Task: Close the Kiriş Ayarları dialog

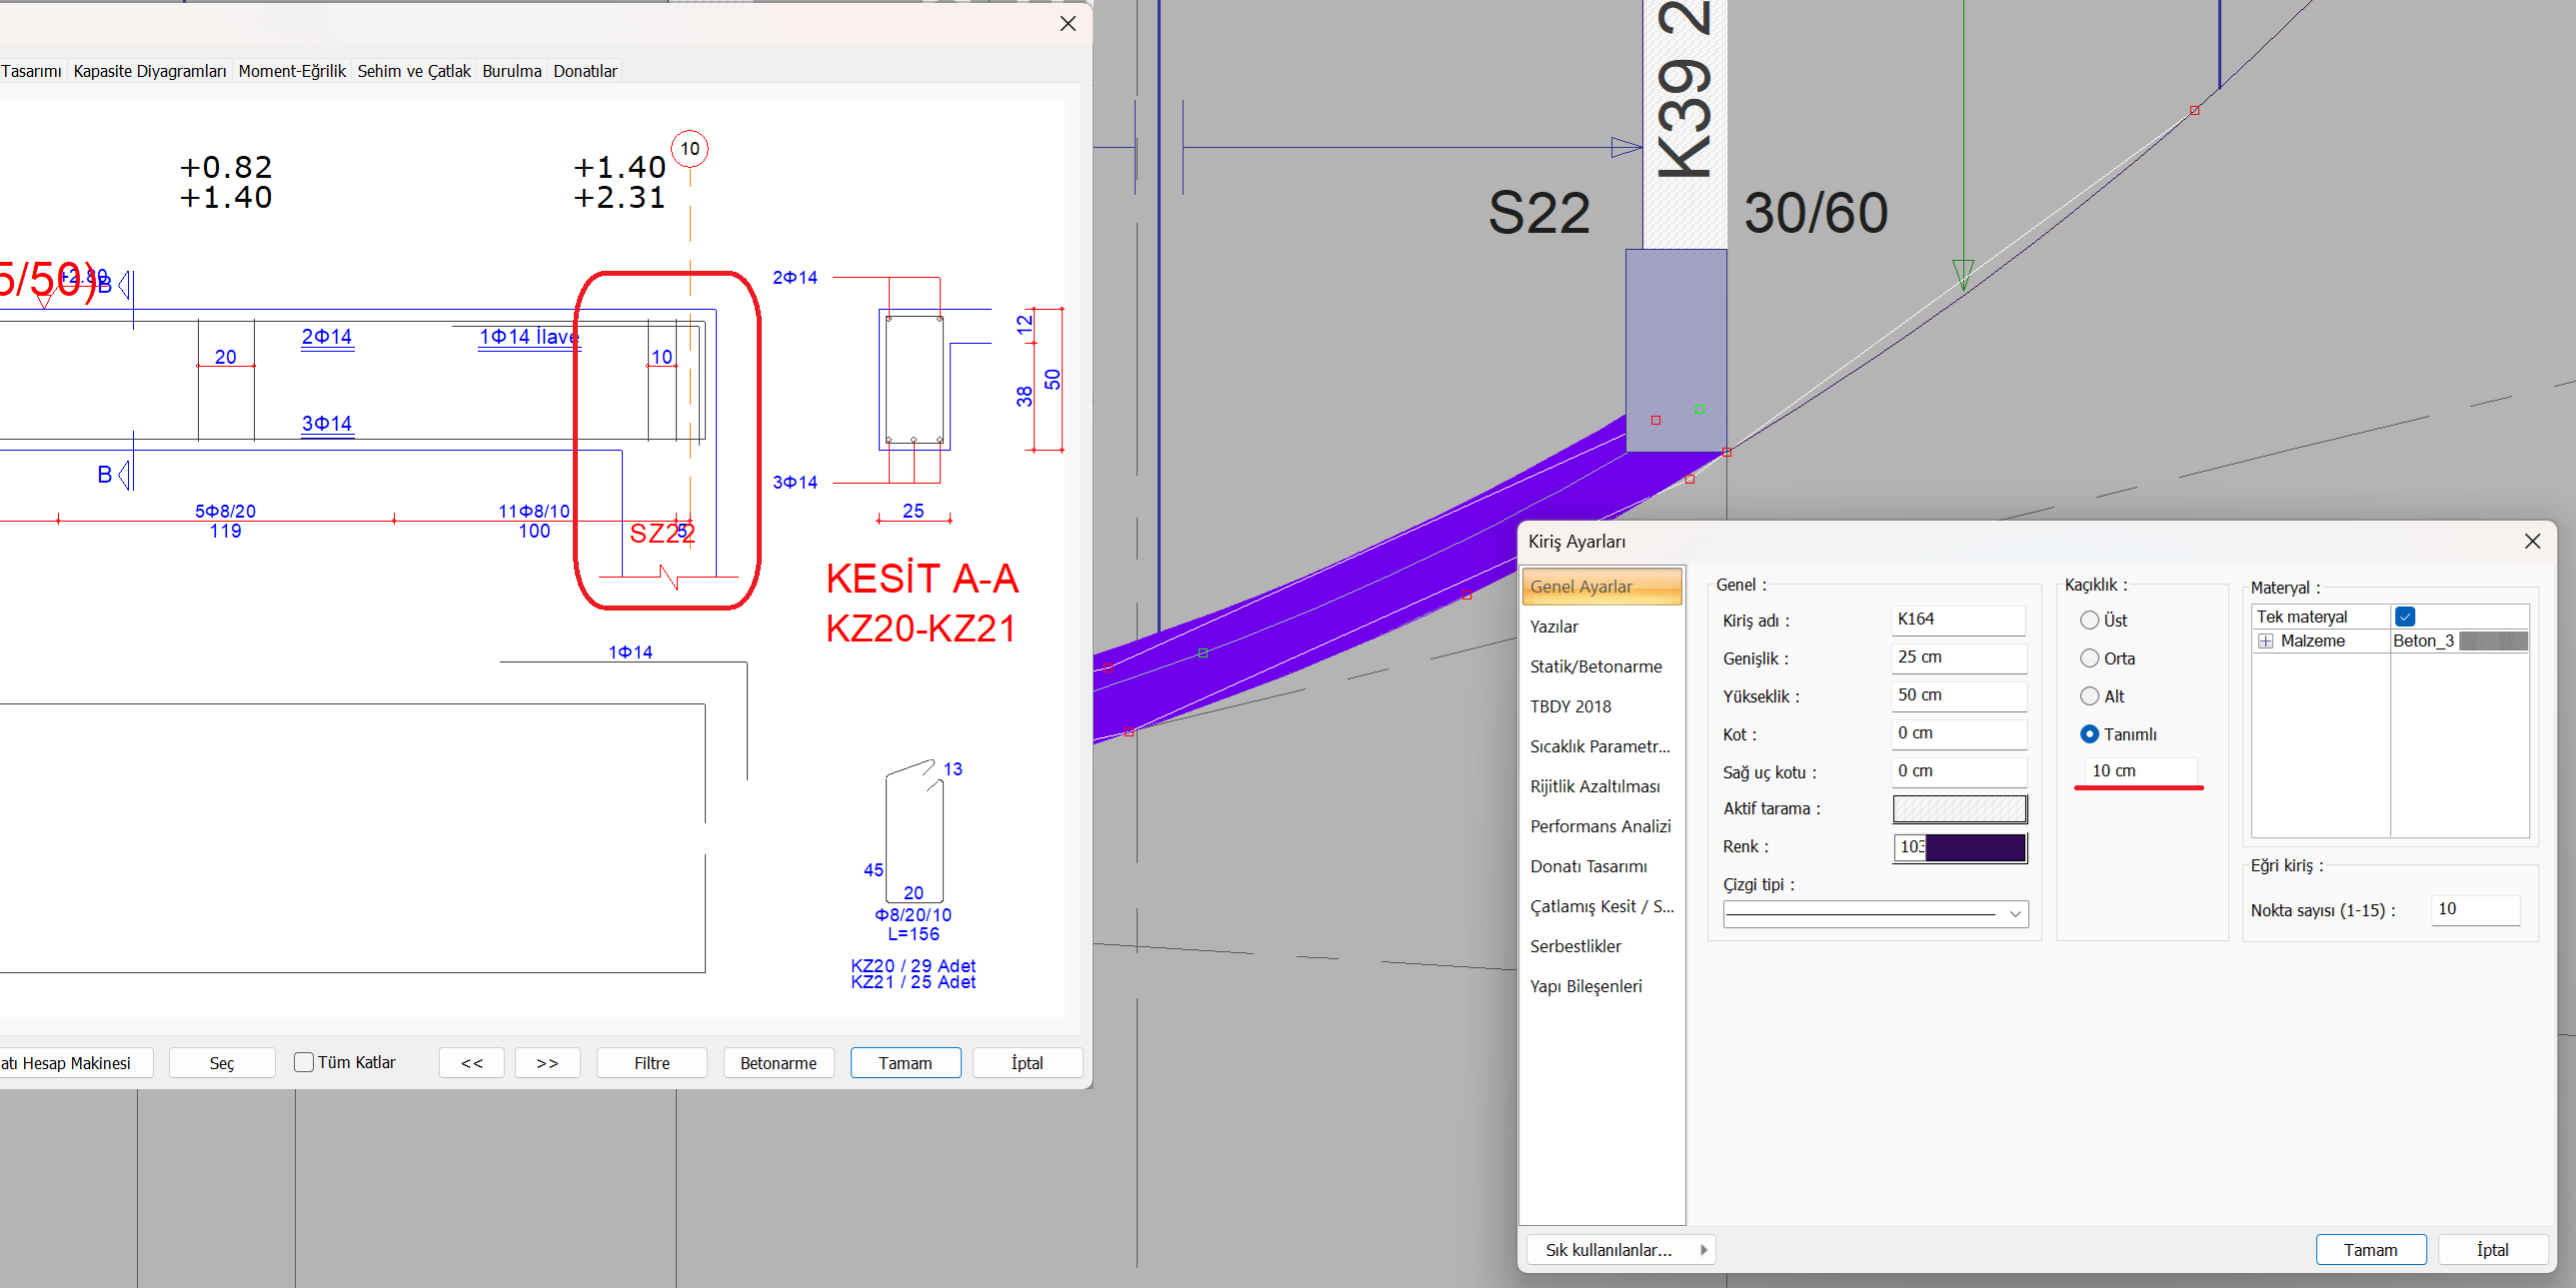Action: pyautogui.click(x=2532, y=541)
